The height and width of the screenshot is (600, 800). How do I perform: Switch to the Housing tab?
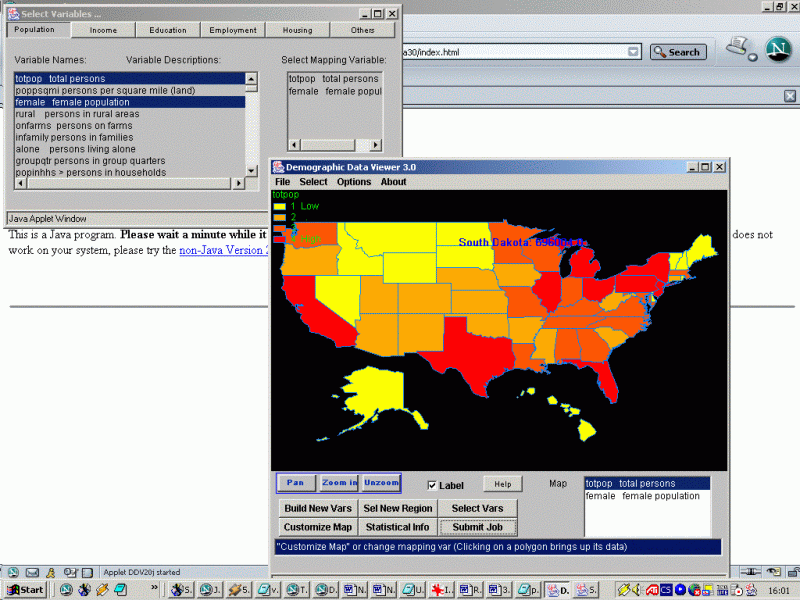click(297, 30)
